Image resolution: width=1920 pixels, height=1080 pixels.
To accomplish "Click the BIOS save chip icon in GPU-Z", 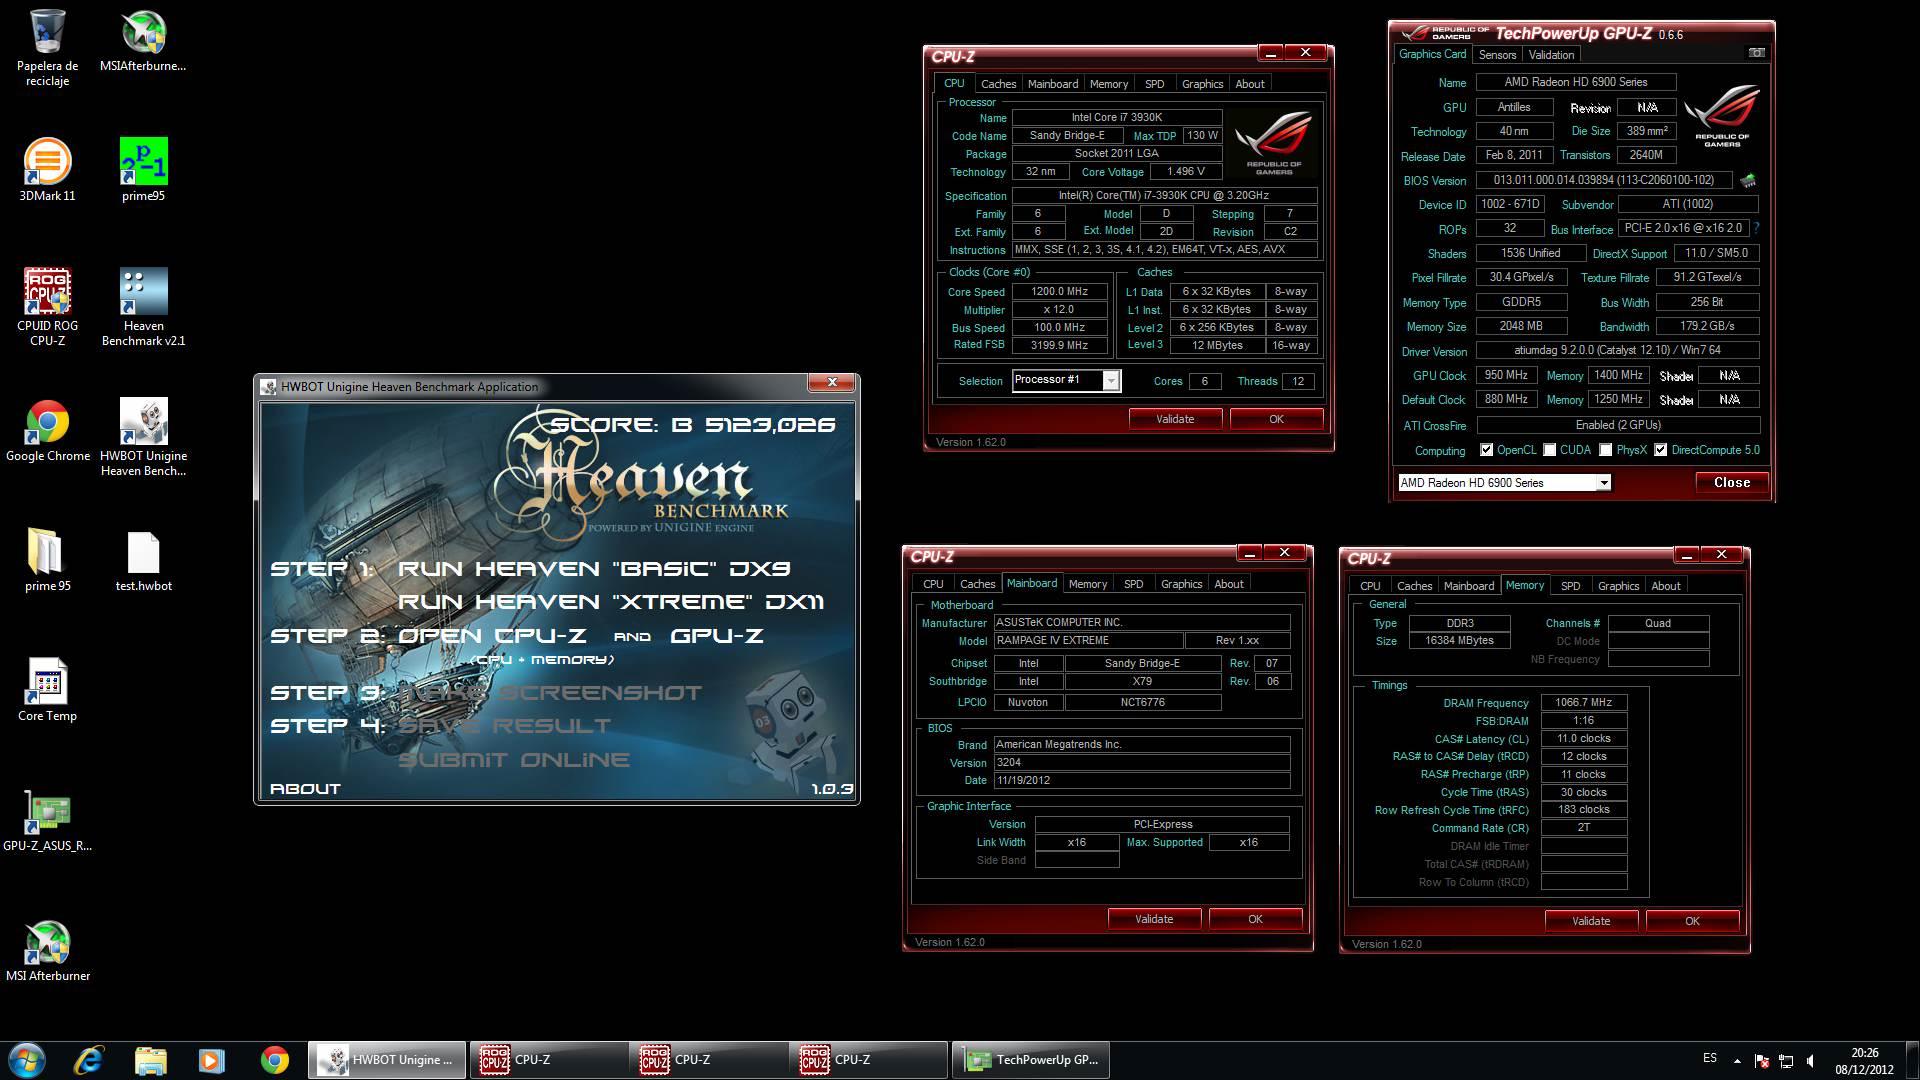I will pyautogui.click(x=1748, y=181).
